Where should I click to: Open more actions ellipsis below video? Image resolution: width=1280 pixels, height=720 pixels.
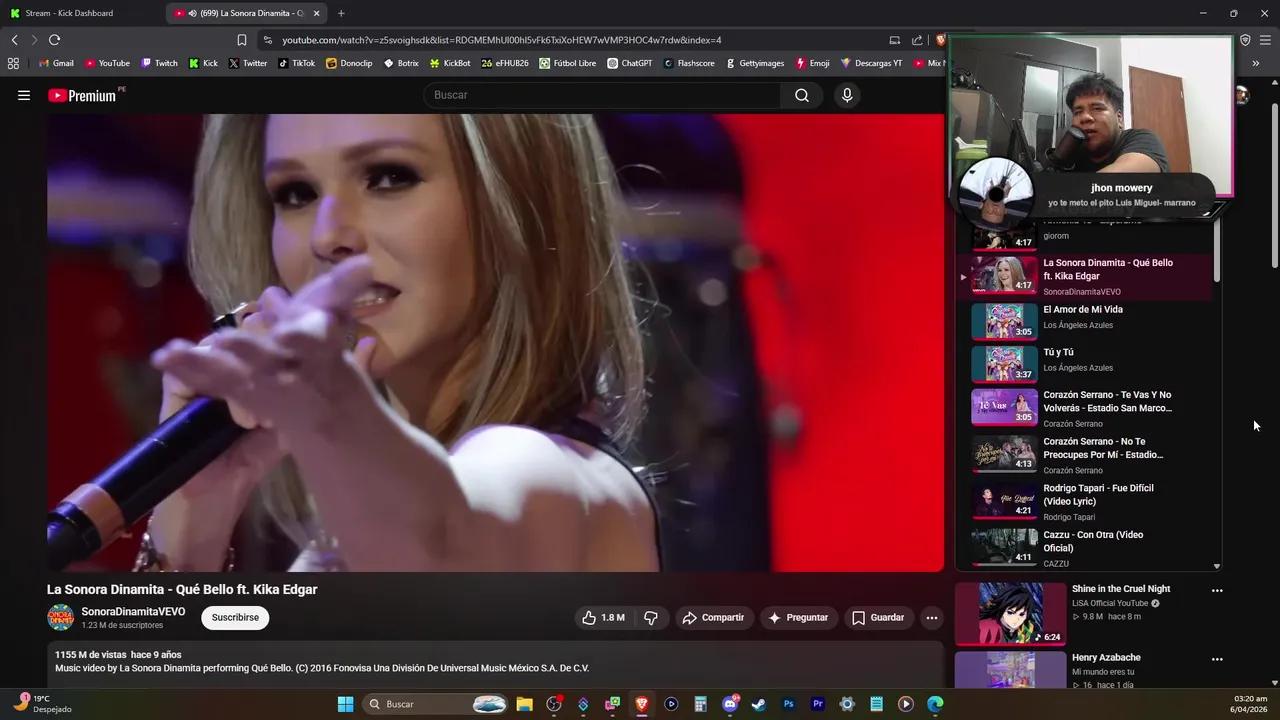(932, 618)
